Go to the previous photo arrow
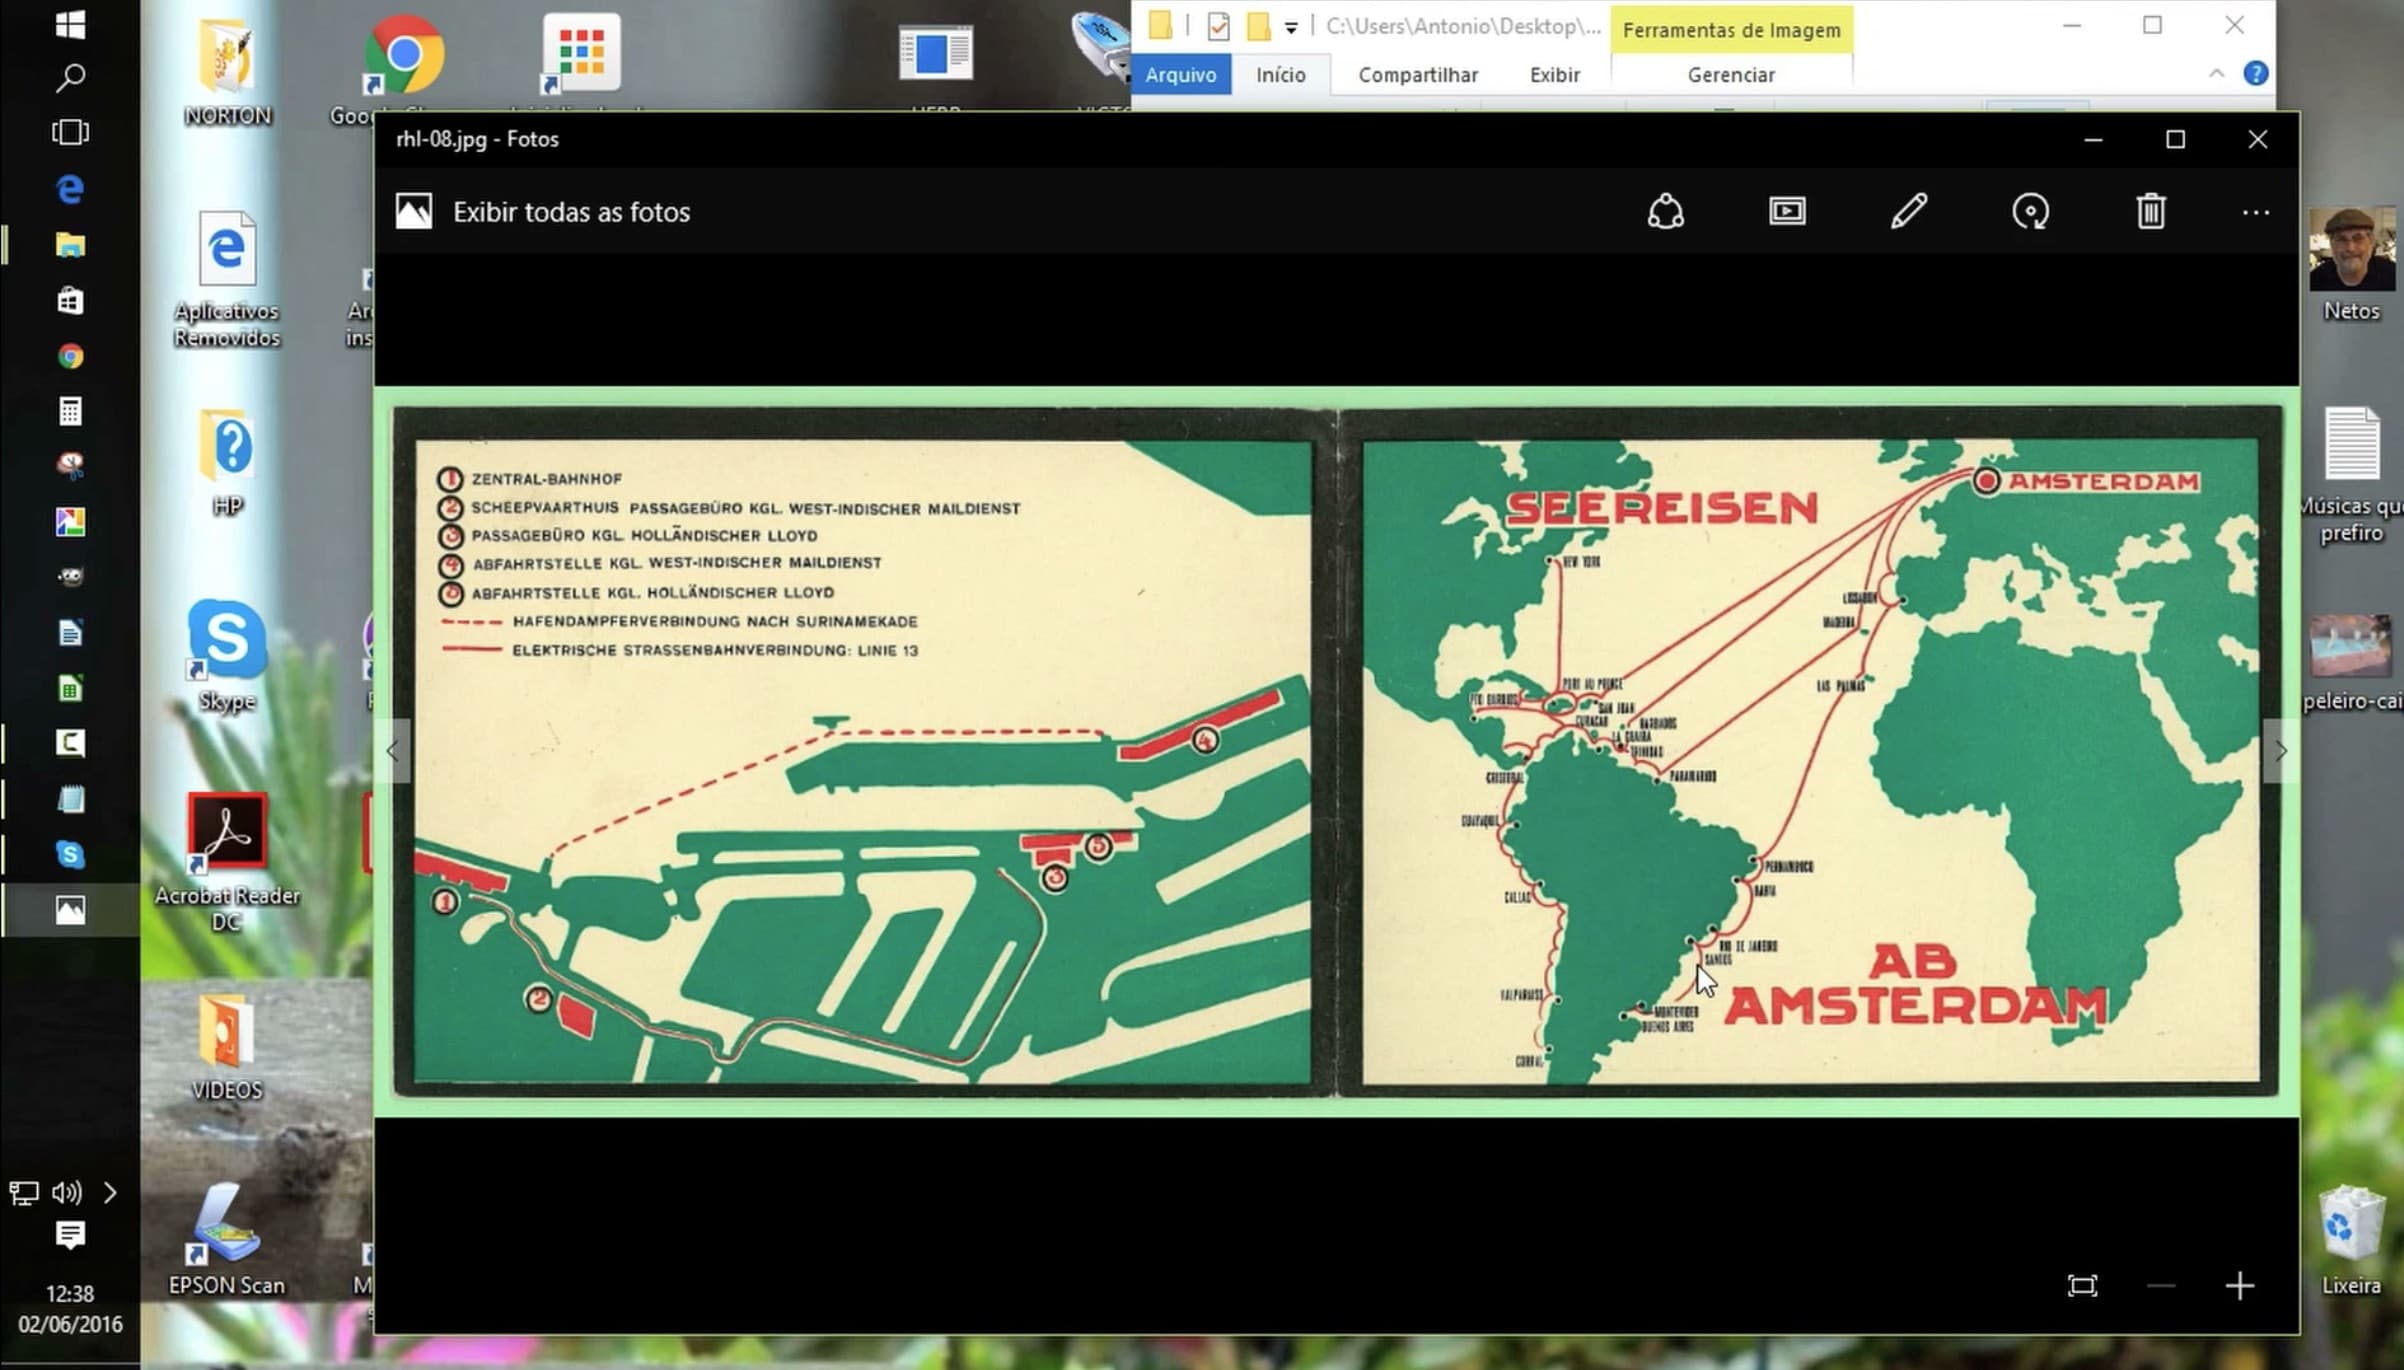The height and width of the screenshot is (1370, 2404). (x=392, y=751)
